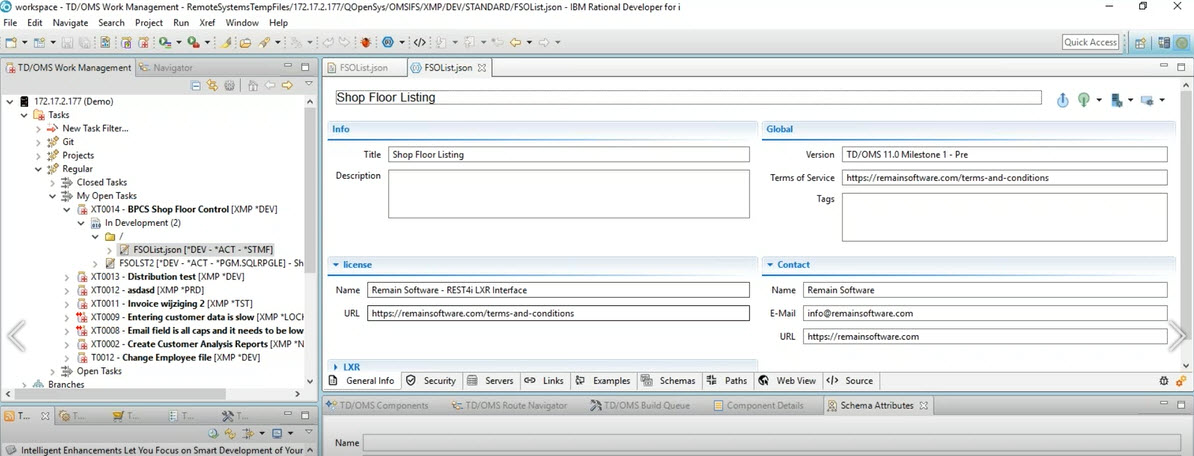The height and width of the screenshot is (456, 1194).
Task: Open dropdown next to green download icon
Action: [1100, 100]
